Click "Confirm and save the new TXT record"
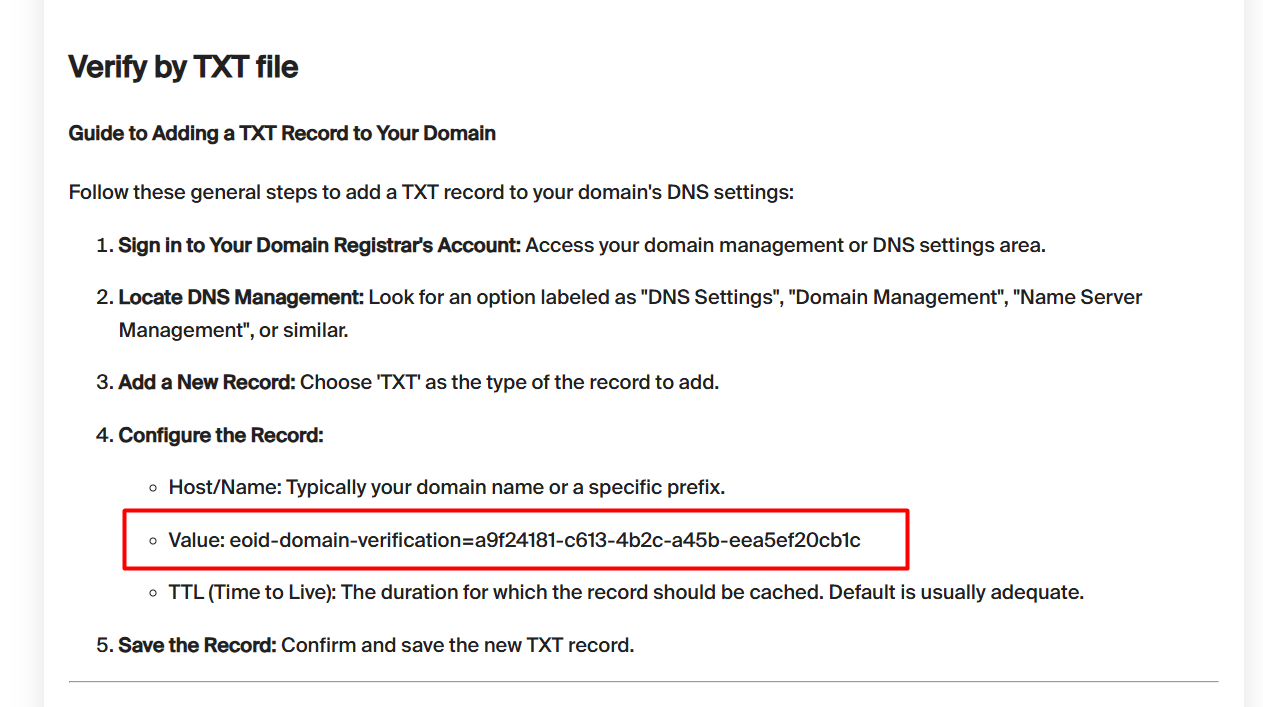 [457, 645]
